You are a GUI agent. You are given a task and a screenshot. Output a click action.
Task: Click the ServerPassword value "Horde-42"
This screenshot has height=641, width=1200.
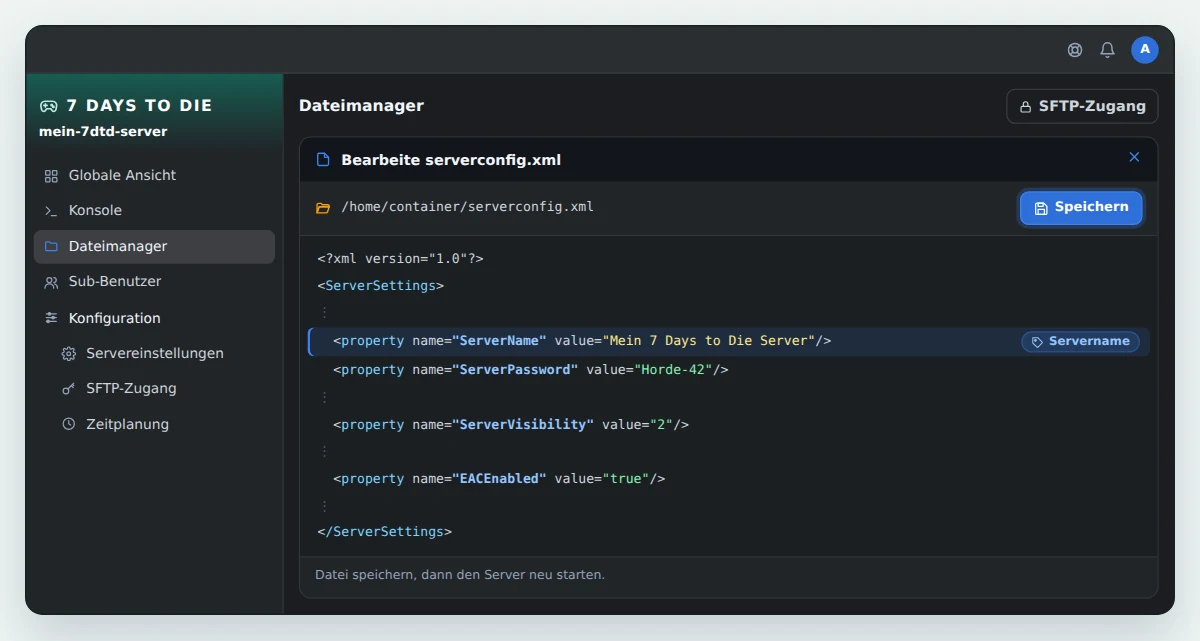pyautogui.click(x=674, y=370)
